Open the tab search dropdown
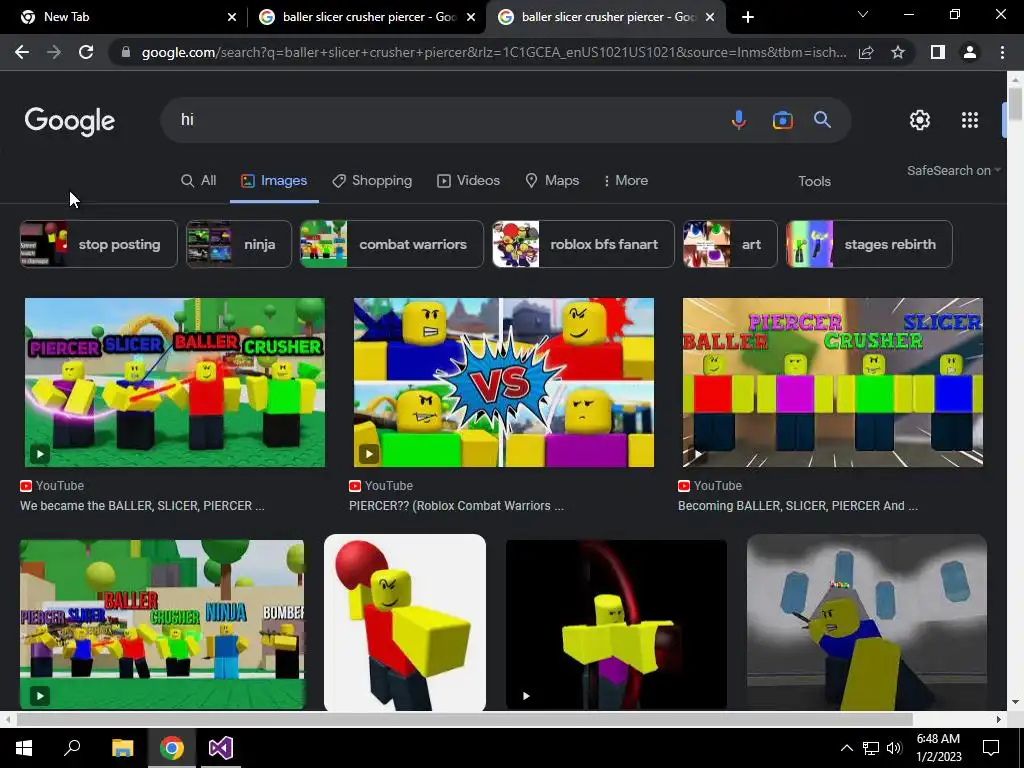Viewport: 1024px width, 768px height. (863, 14)
